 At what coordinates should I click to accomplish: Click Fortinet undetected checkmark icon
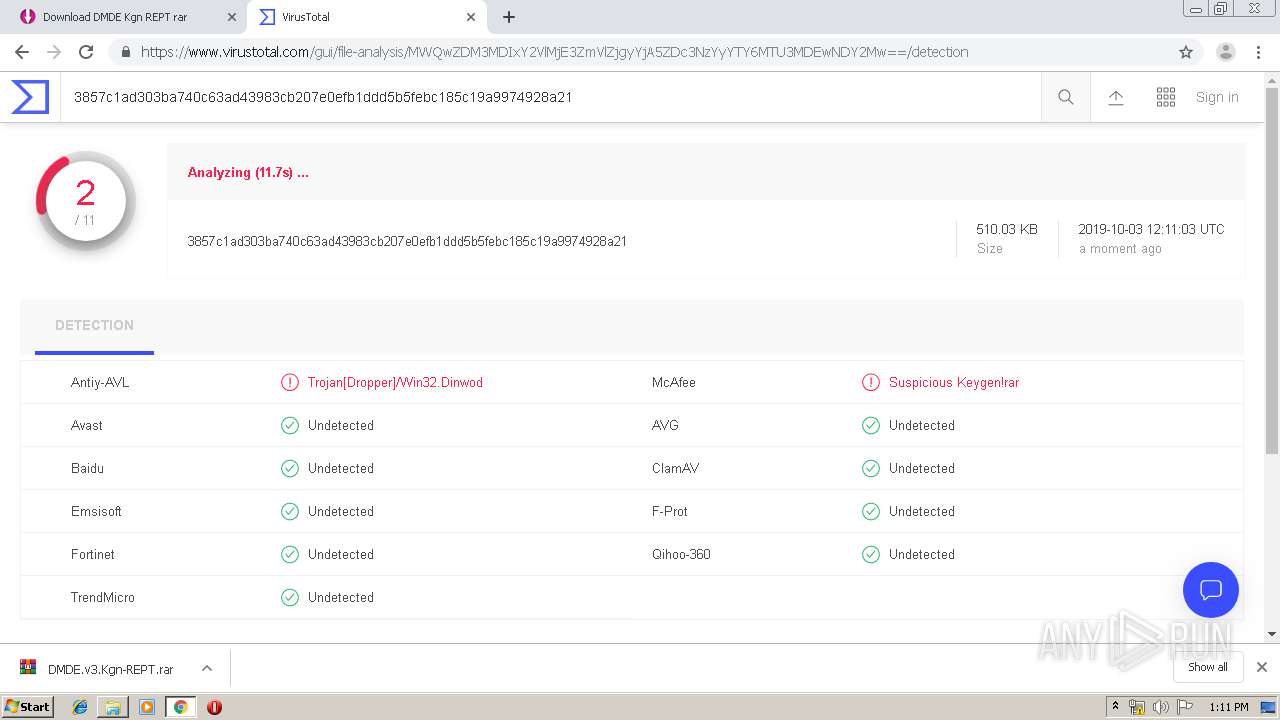[290, 555]
